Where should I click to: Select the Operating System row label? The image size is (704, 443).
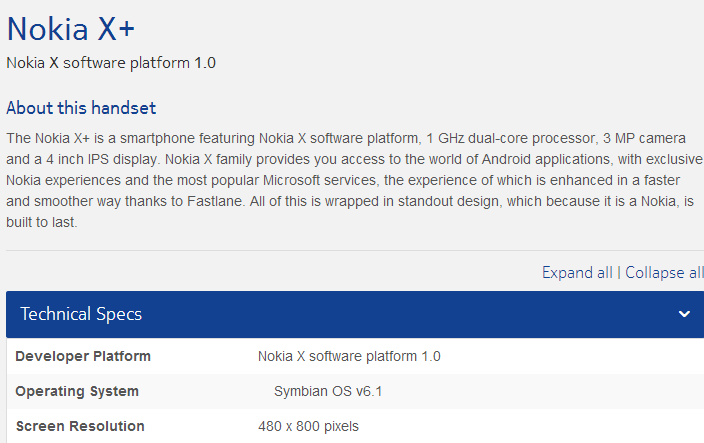77,391
